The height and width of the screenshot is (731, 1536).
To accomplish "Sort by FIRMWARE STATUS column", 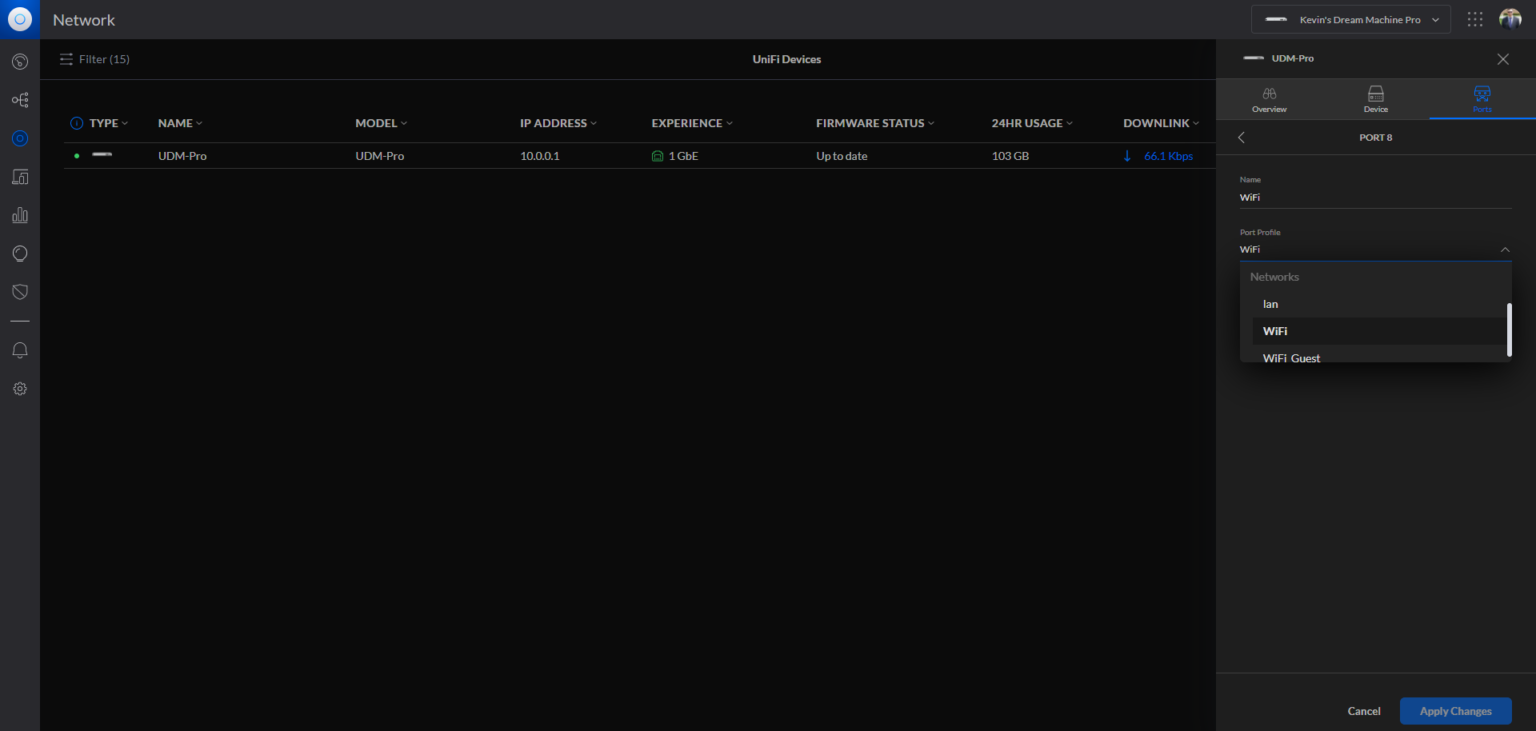I will coord(875,123).
